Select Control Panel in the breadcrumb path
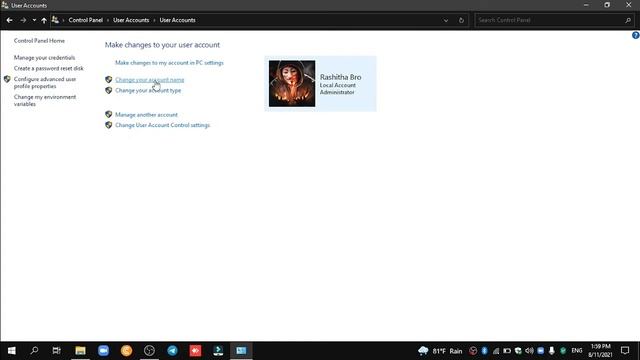Image resolution: width=640 pixels, height=360 pixels. [85, 20]
